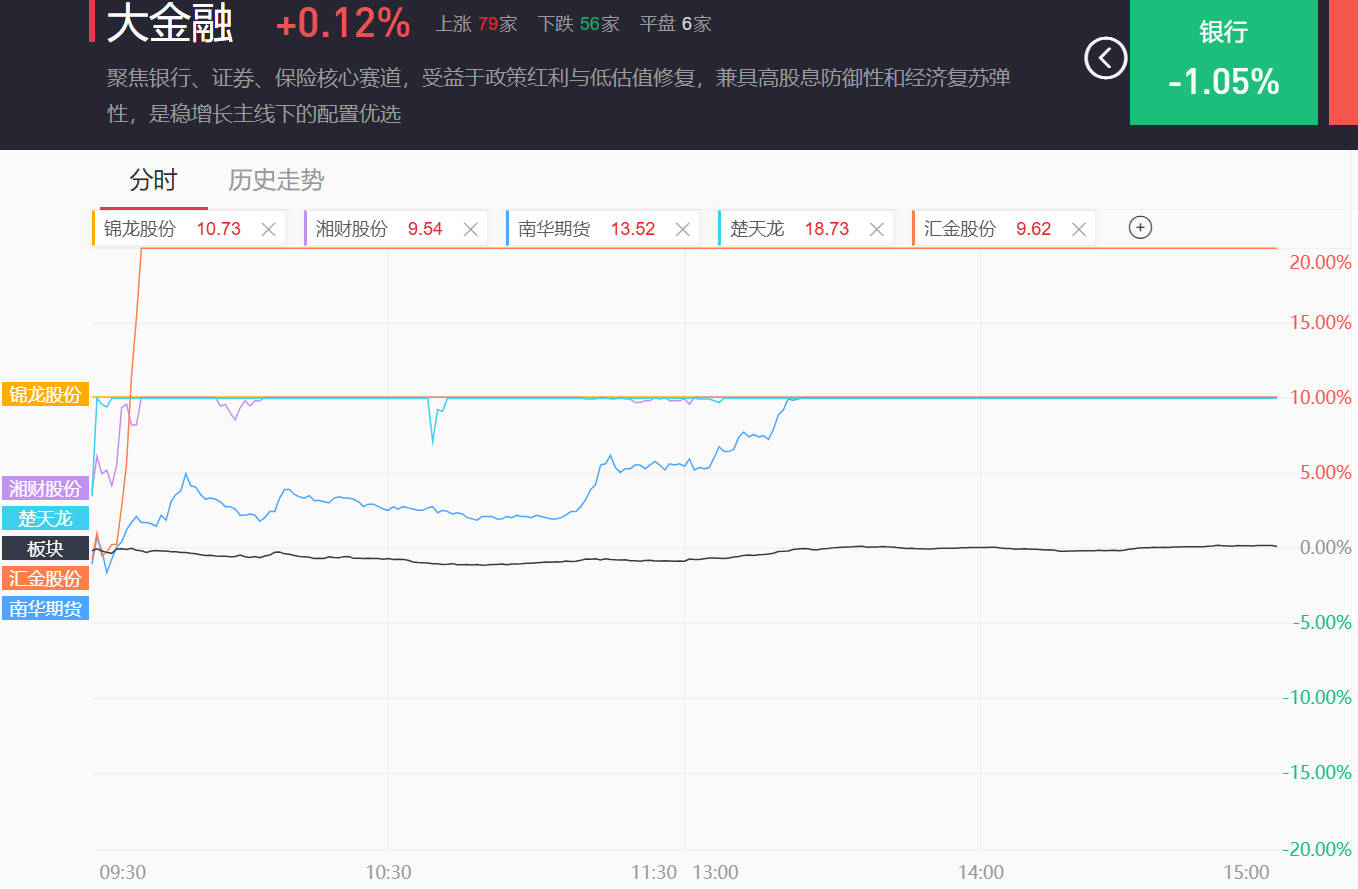
Task: Toggle the 汇金股份 legend label
Action: (45, 578)
